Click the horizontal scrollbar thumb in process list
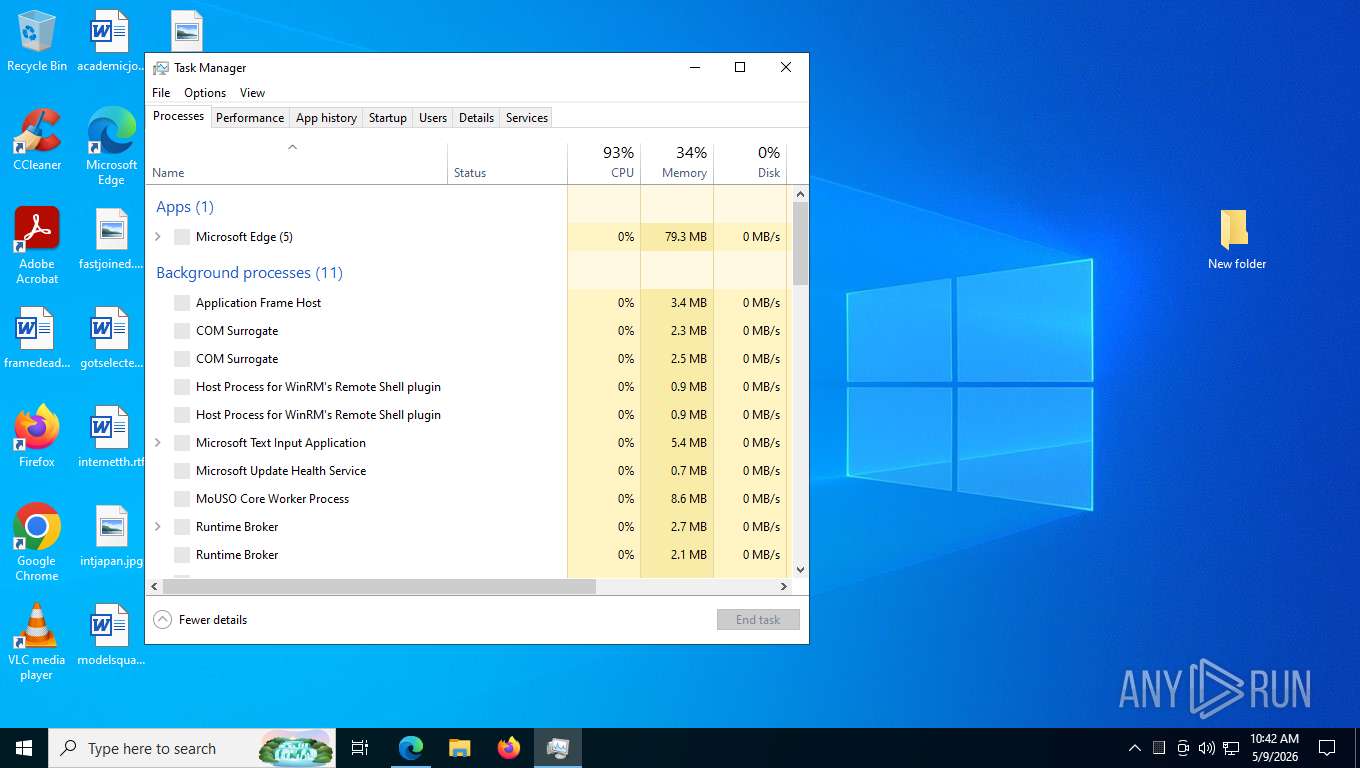This screenshot has height=768, width=1360. coord(379,587)
